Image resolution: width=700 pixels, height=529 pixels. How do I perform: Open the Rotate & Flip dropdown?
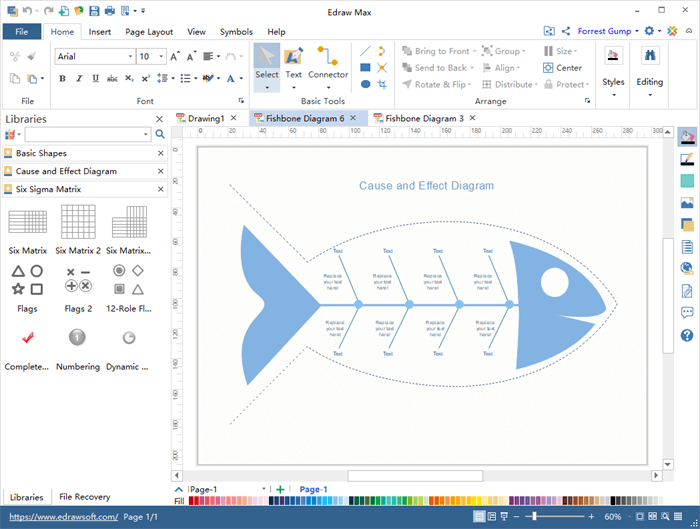(437, 84)
